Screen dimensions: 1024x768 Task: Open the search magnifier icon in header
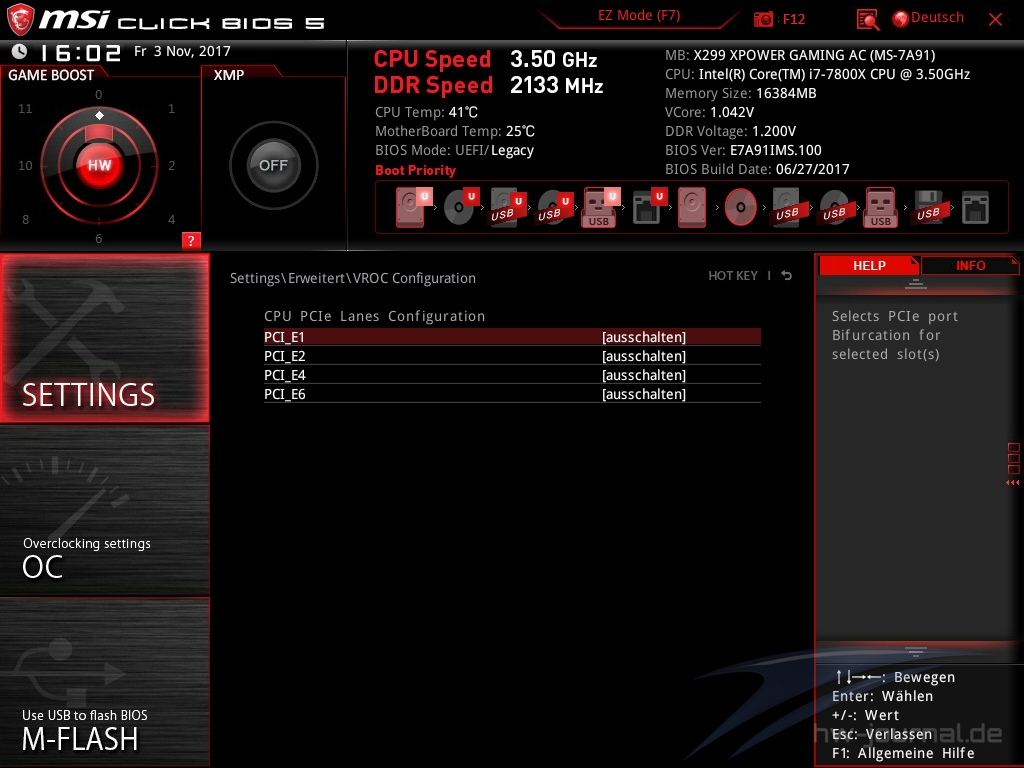coord(867,20)
